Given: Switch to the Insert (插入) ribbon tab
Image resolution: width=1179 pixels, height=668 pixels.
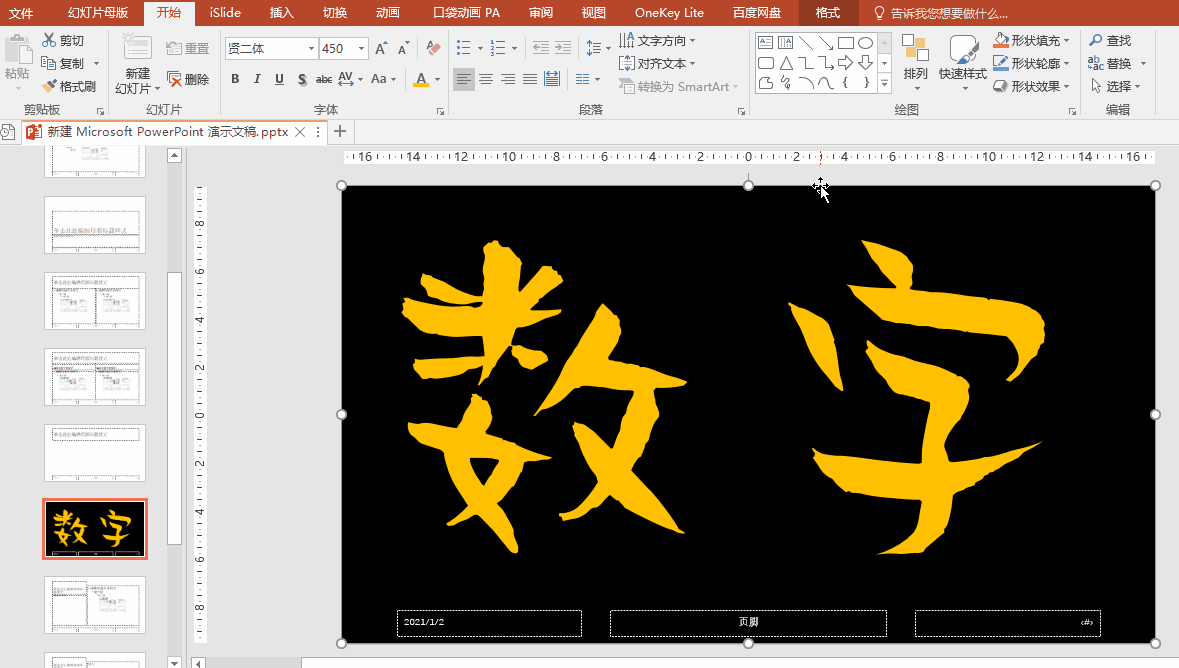Looking at the screenshot, I should coord(282,13).
